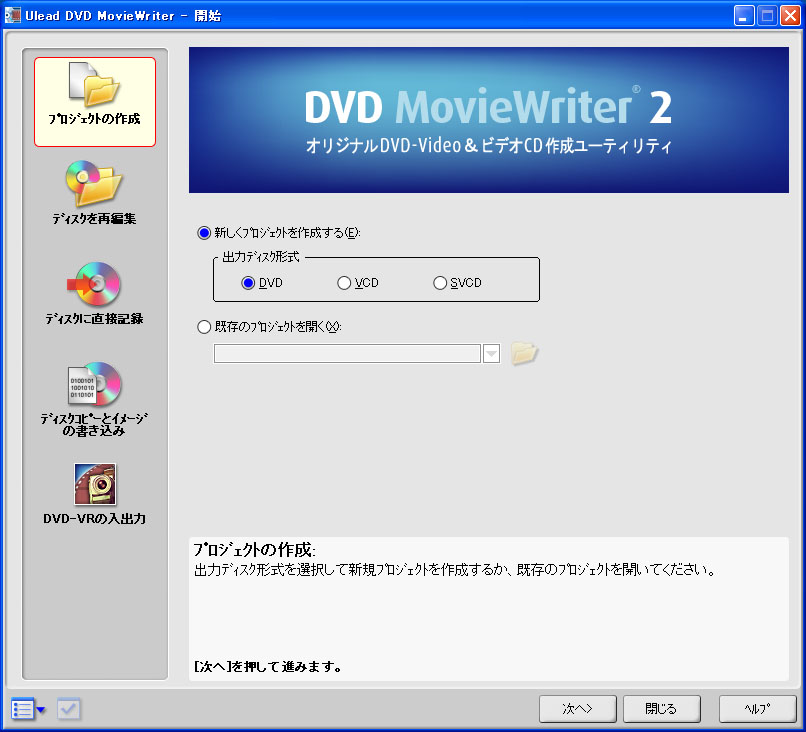
Task: Click the grayed checkmark icon at bottom
Action: (x=68, y=709)
